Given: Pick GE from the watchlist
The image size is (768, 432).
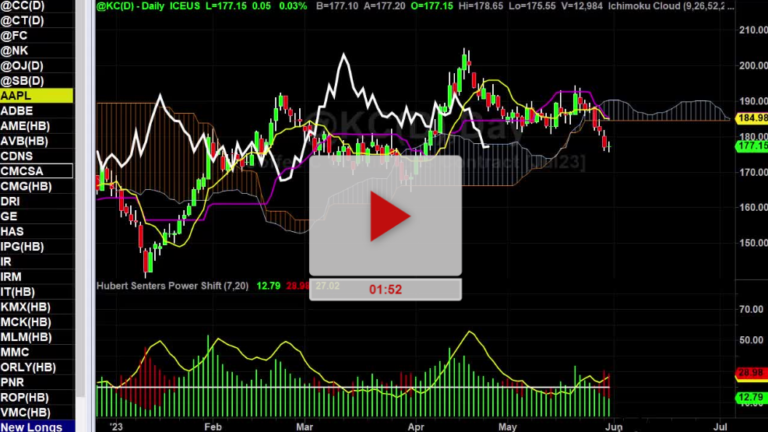Looking at the screenshot, I should pyautogui.click(x=36, y=216).
